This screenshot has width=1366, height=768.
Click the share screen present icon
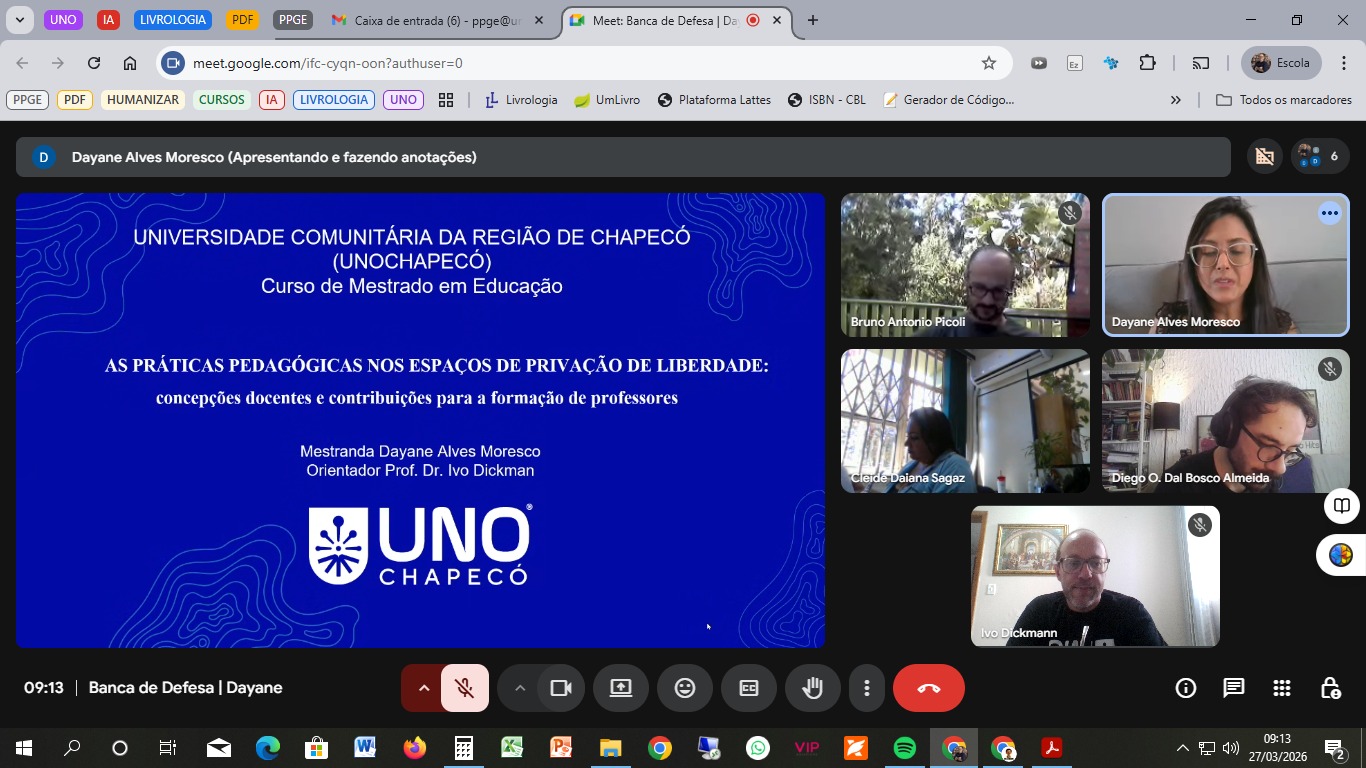621,688
